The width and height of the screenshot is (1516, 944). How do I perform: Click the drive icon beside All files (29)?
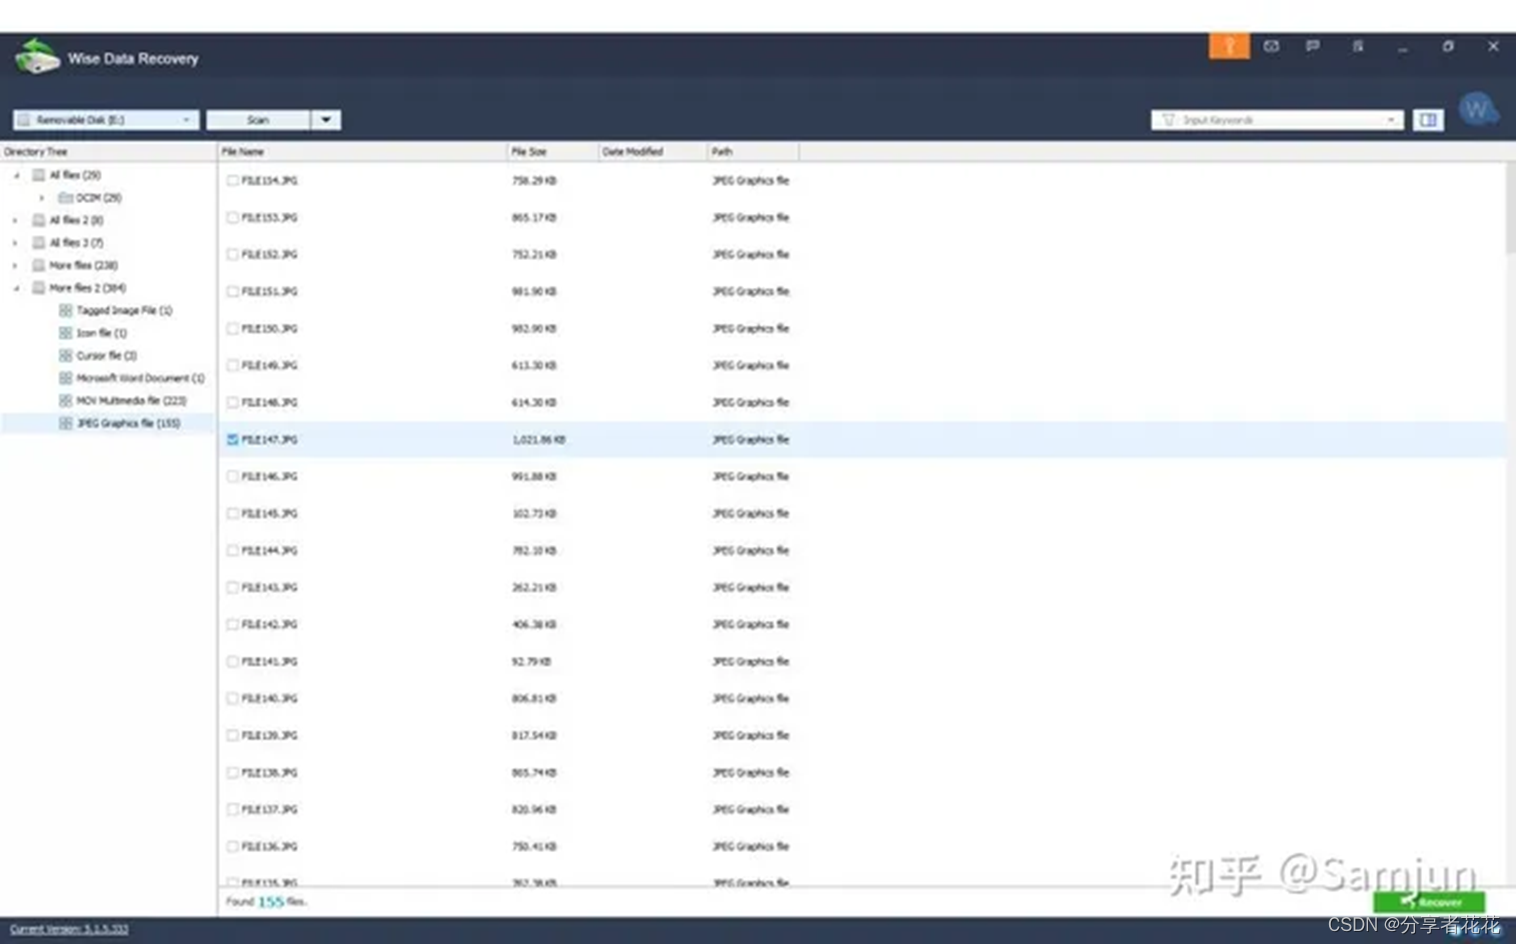[39, 175]
